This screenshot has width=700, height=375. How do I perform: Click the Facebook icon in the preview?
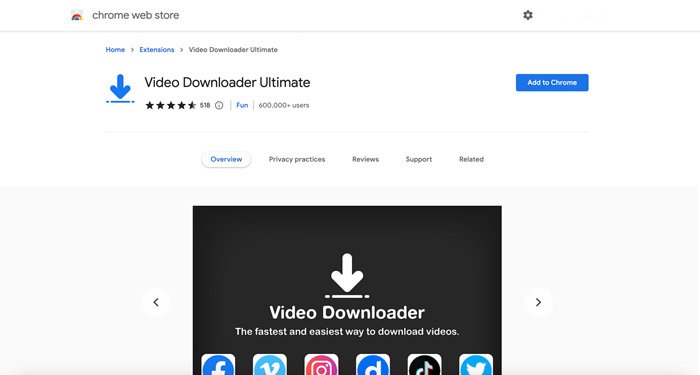pos(218,364)
